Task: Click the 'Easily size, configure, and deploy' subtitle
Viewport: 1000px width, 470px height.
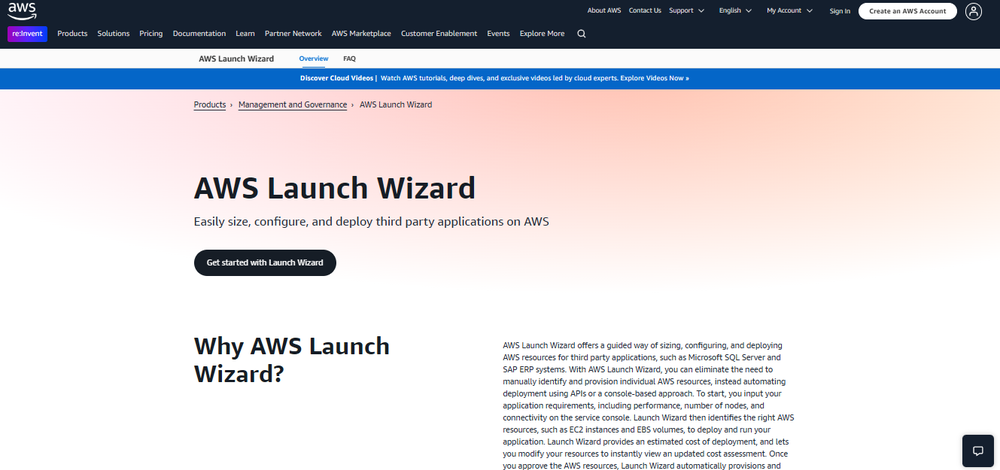Action: [x=371, y=222]
